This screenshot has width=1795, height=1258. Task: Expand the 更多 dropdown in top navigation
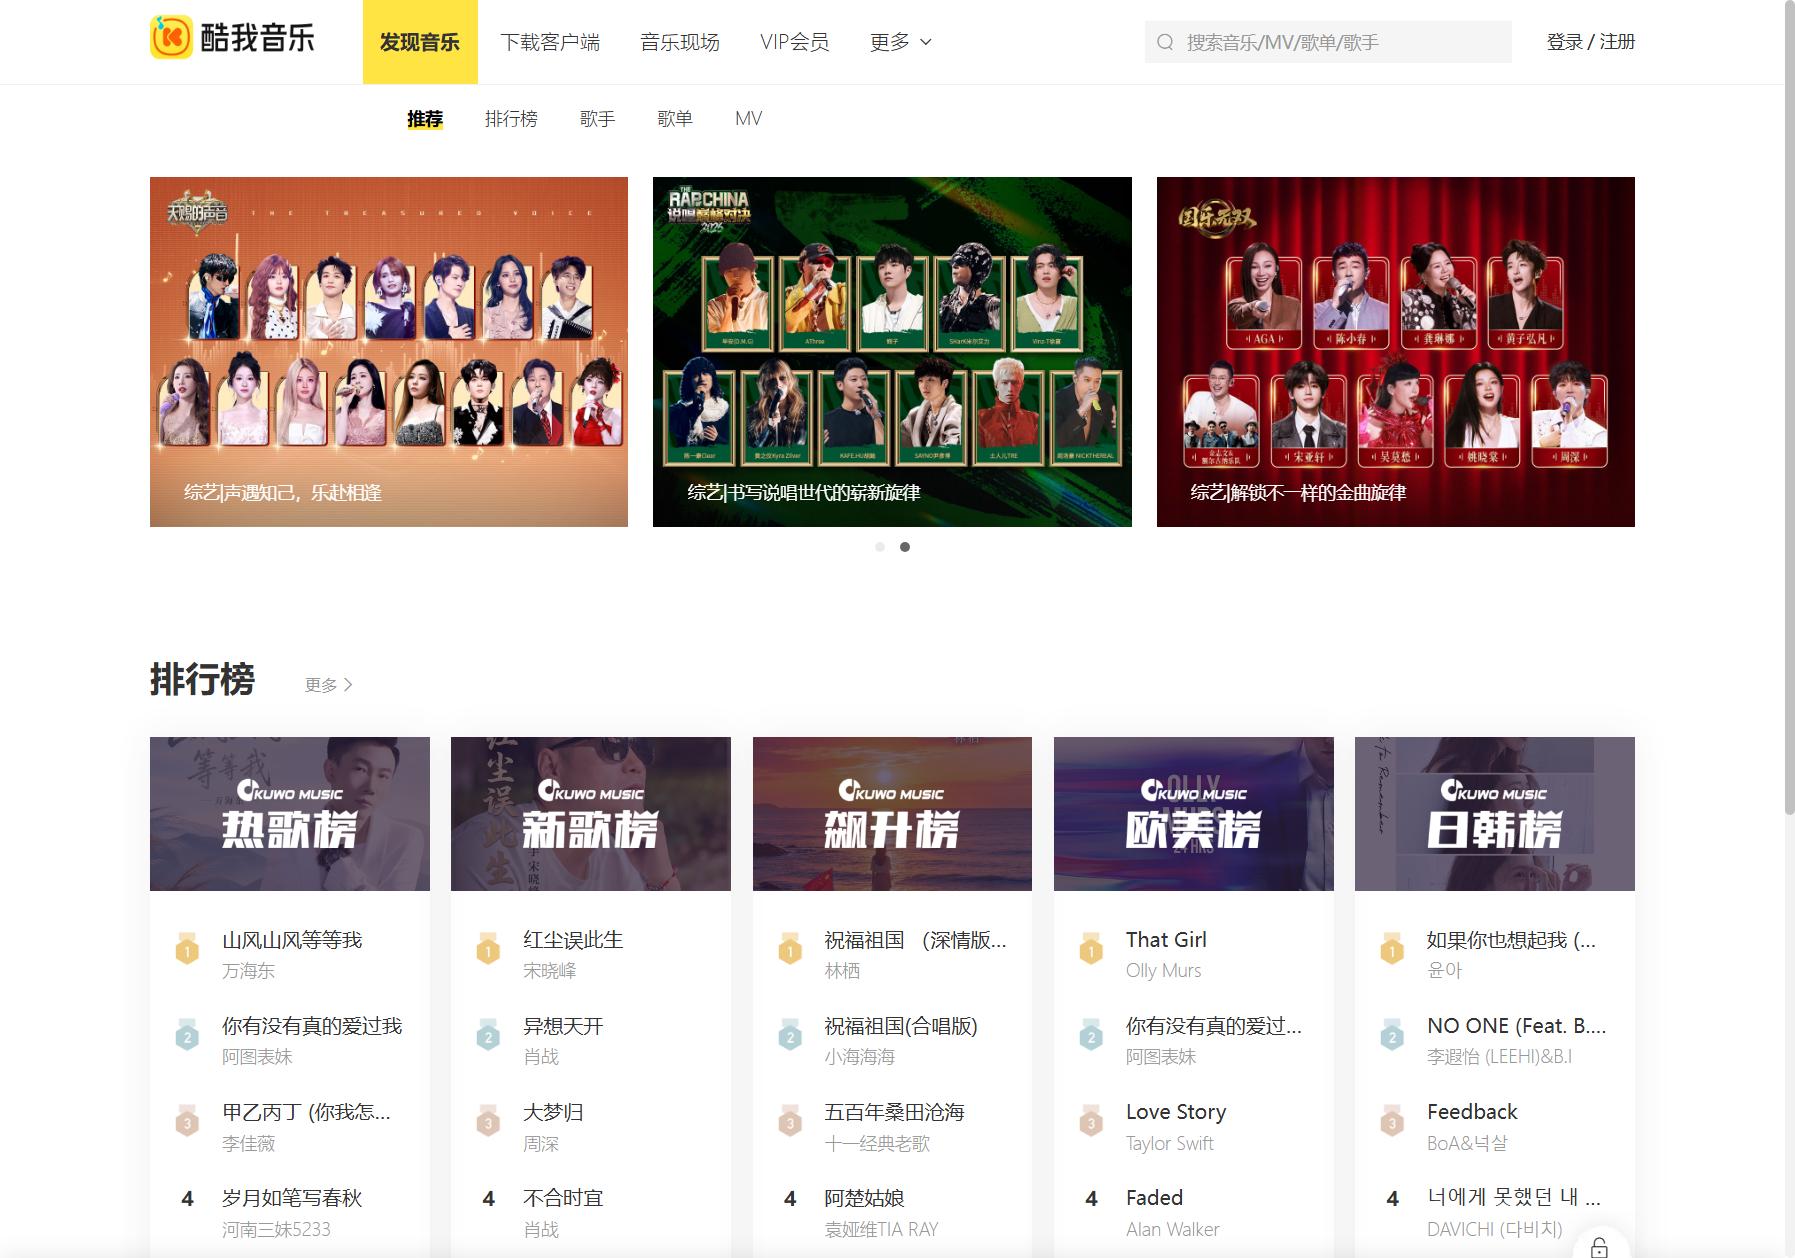point(901,42)
